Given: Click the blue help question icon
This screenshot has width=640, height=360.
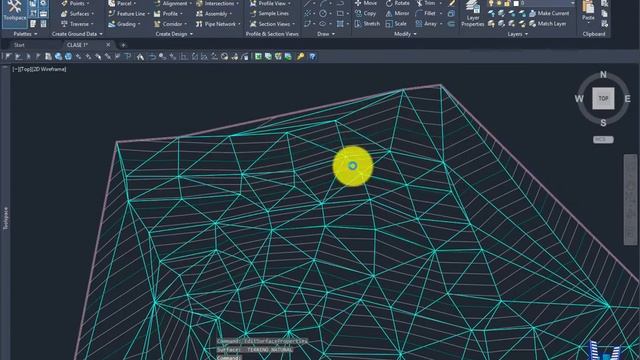Looking at the screenshot, I should coord(312,57).
